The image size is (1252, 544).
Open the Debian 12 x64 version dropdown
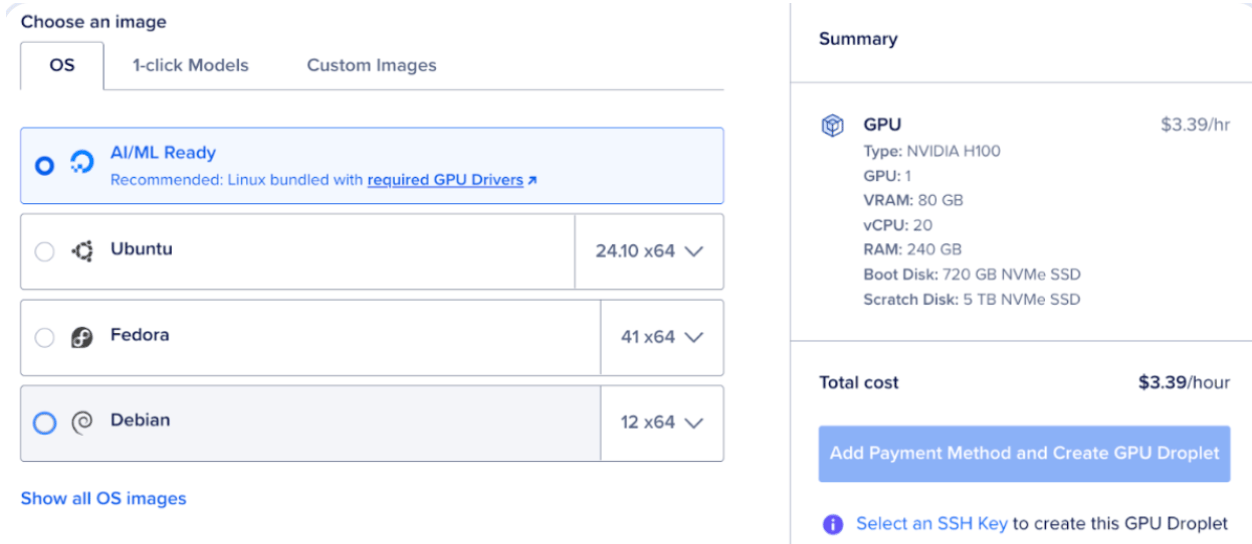click(x=661, y=423)
